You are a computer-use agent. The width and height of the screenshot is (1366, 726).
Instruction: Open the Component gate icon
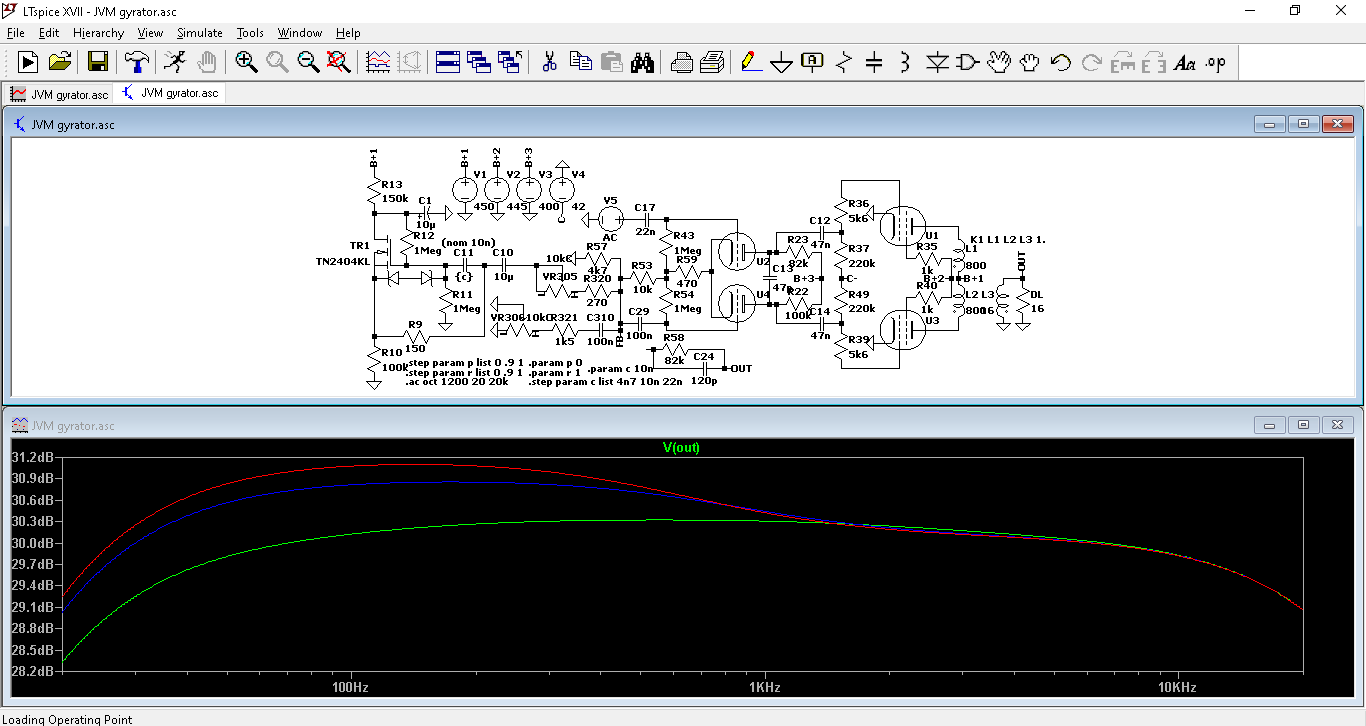(967, 62)
